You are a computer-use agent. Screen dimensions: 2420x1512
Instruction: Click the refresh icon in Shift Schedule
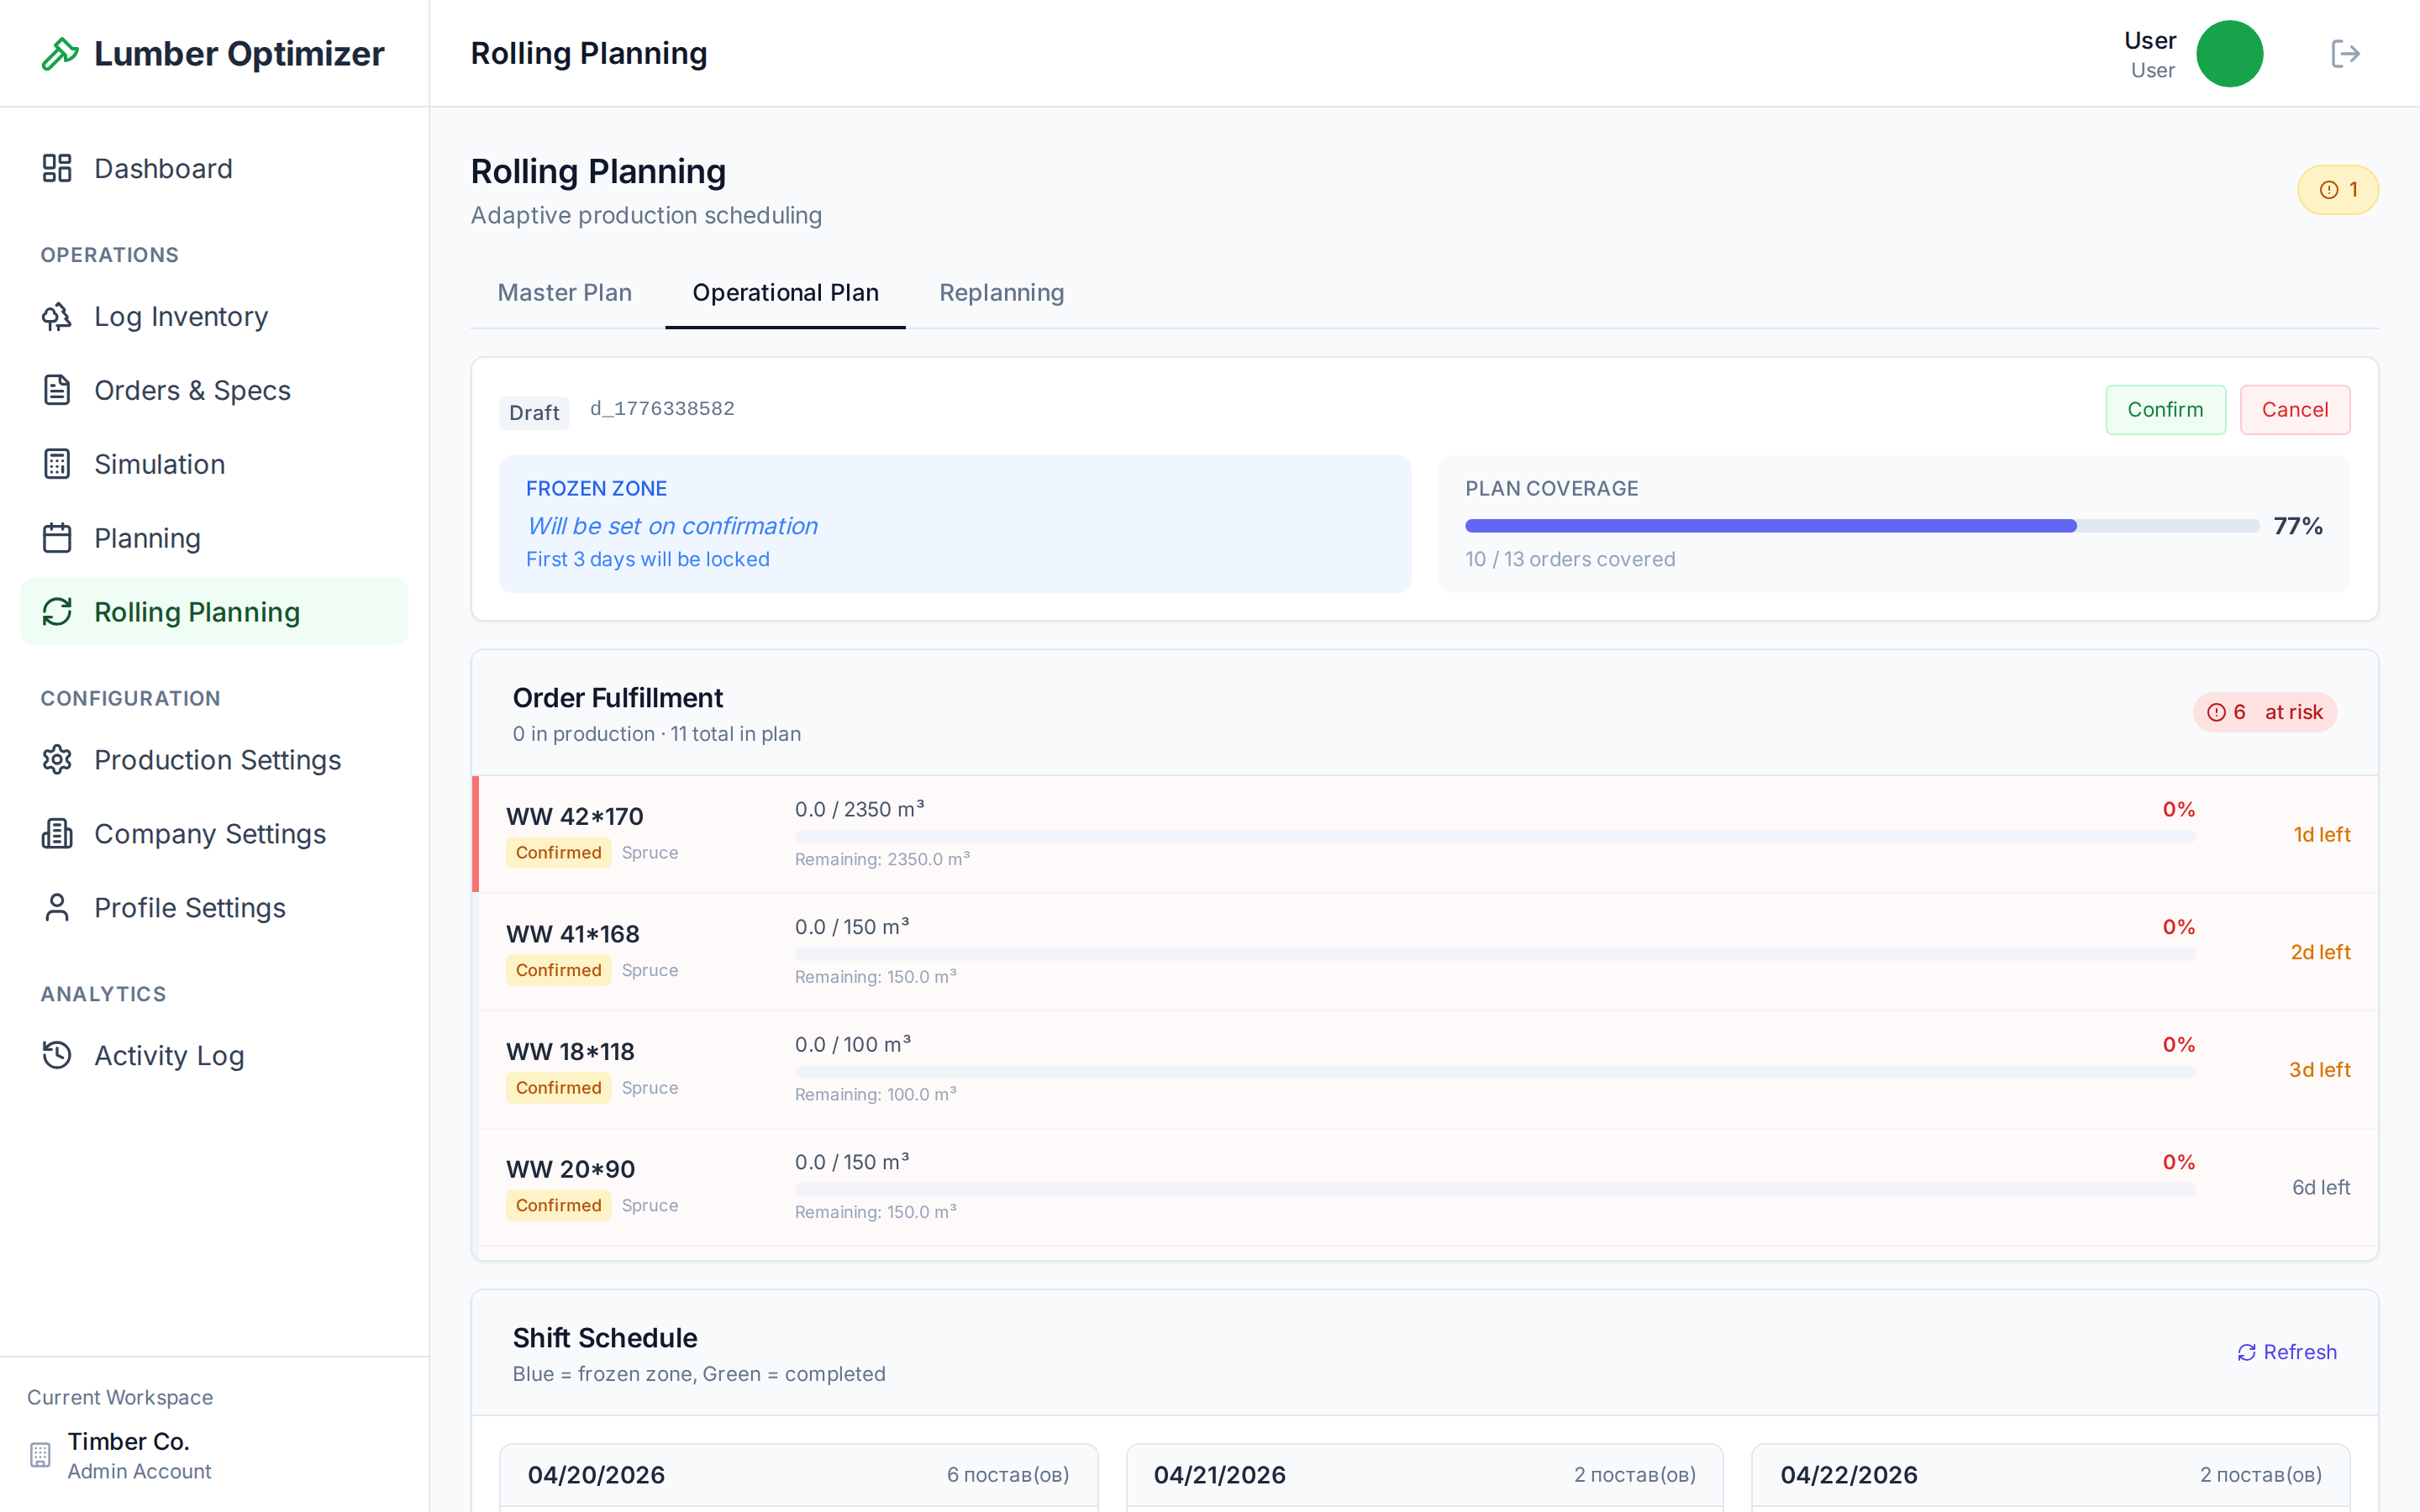(x=2246, y=1352)
